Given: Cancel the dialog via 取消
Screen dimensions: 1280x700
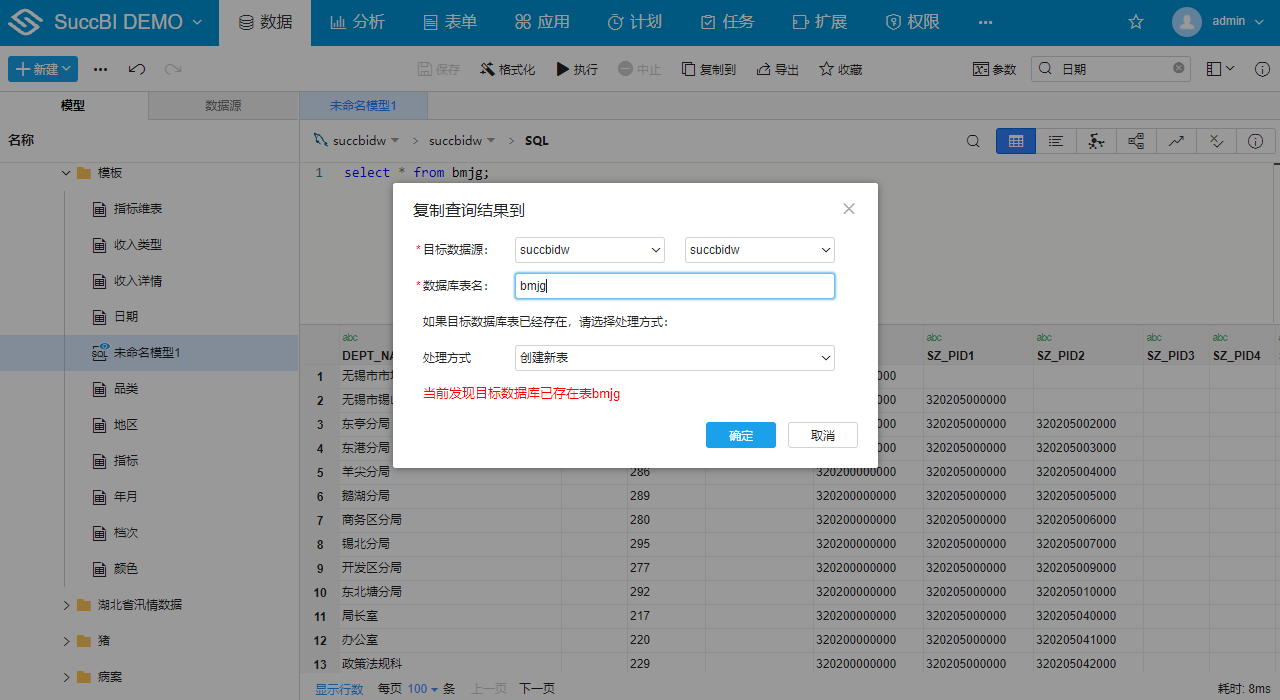Looking at the screenshot, I should point(822,435).
